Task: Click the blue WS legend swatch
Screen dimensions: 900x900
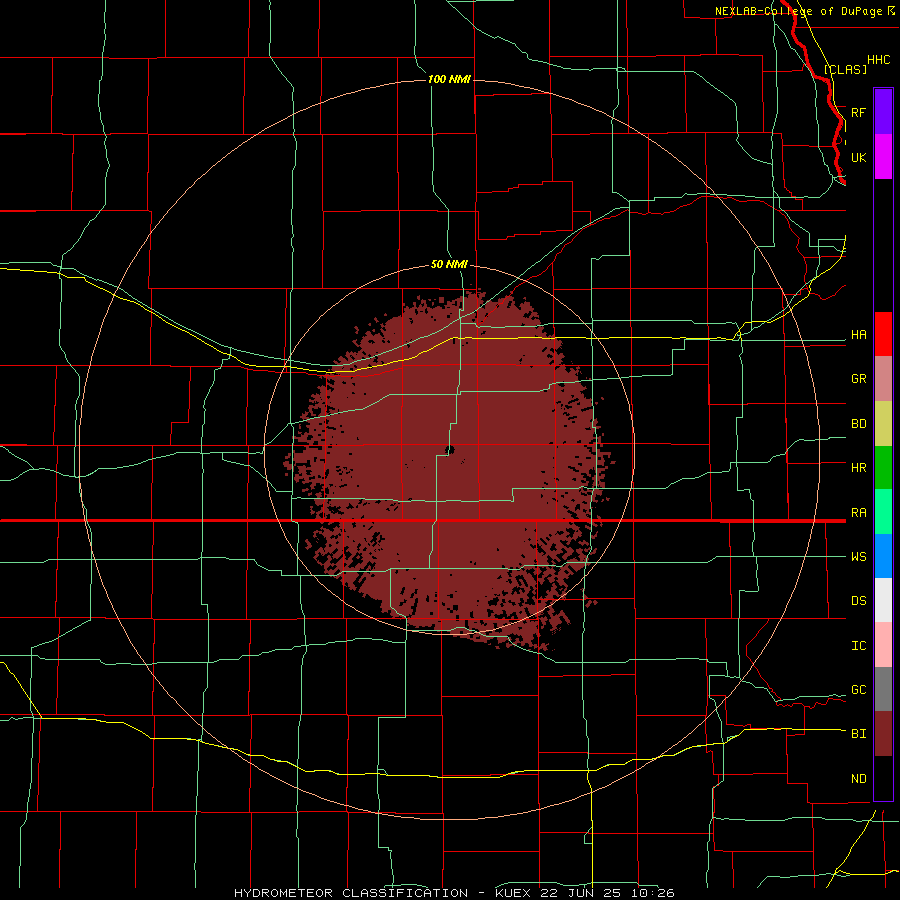Action: coord(883,556)
